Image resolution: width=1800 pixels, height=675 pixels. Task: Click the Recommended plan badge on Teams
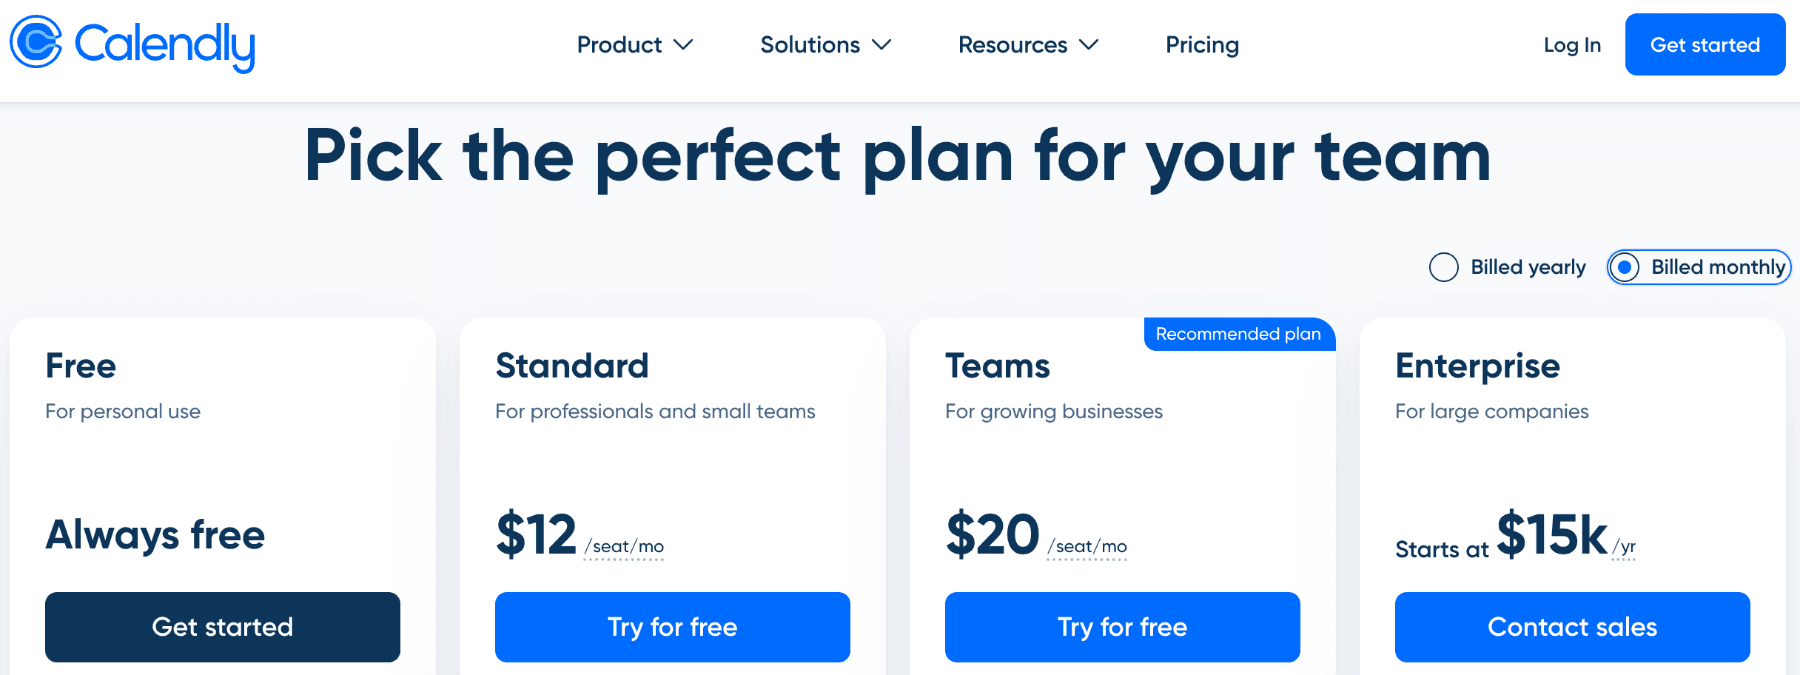tap(1238, 333)
